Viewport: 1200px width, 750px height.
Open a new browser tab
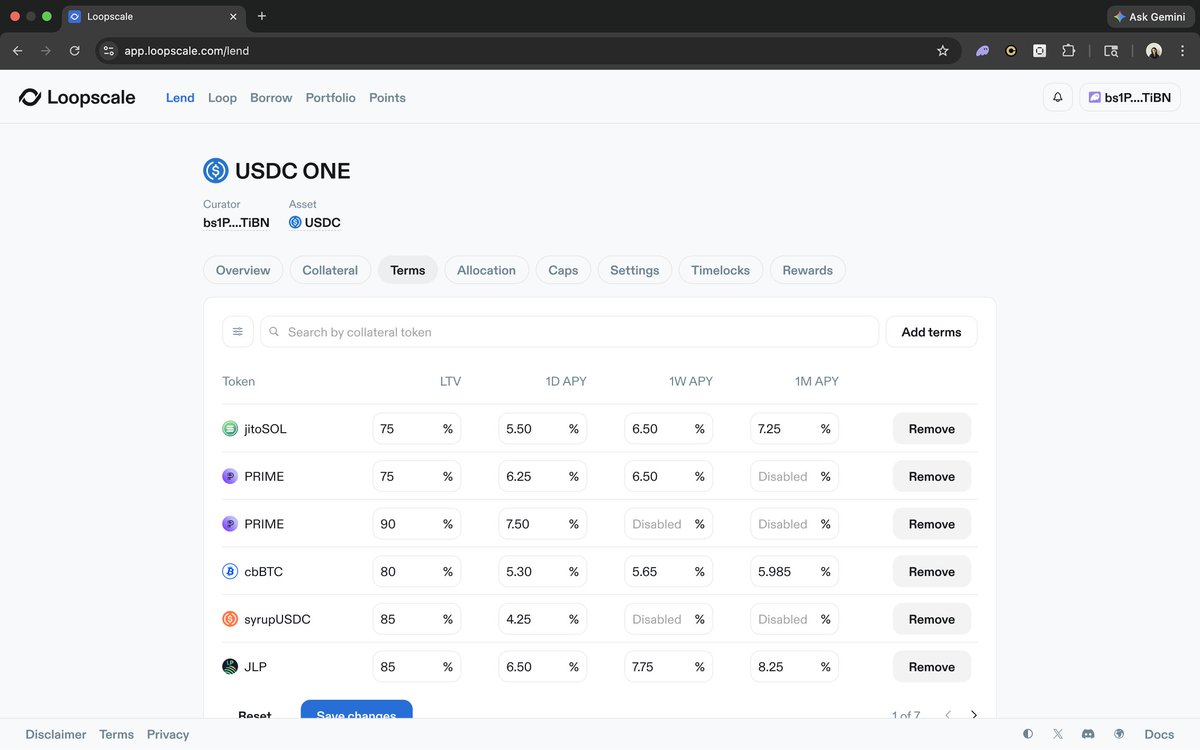[x=262, y=16]
